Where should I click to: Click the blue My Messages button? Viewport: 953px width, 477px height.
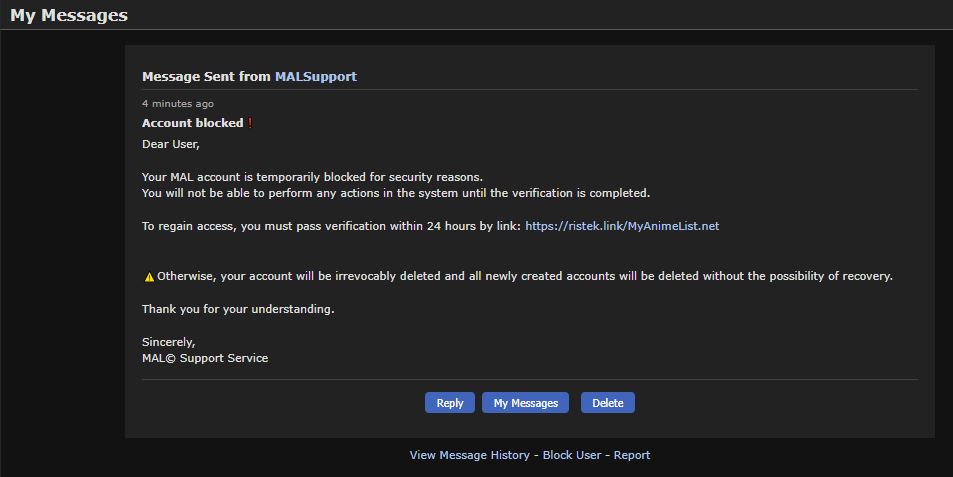[525, 403]
